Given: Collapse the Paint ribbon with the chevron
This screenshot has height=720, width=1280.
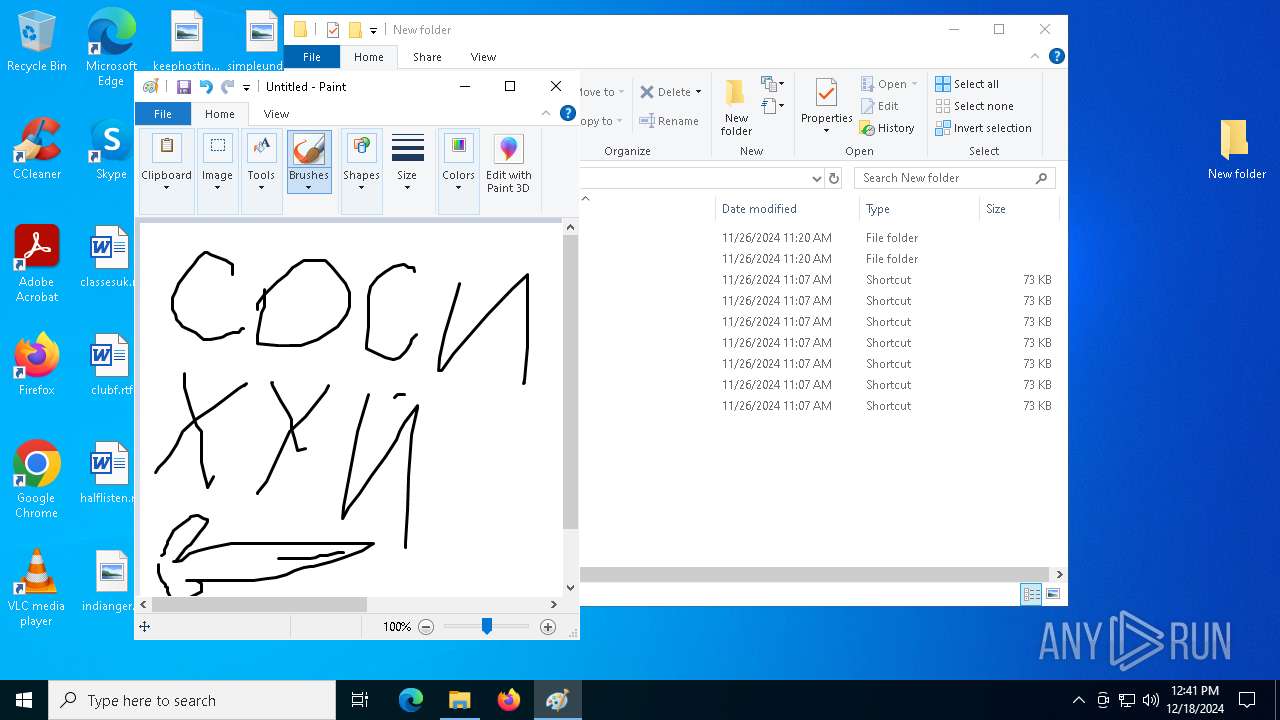Looking at the screenshot, I should [x=546, y=114].
